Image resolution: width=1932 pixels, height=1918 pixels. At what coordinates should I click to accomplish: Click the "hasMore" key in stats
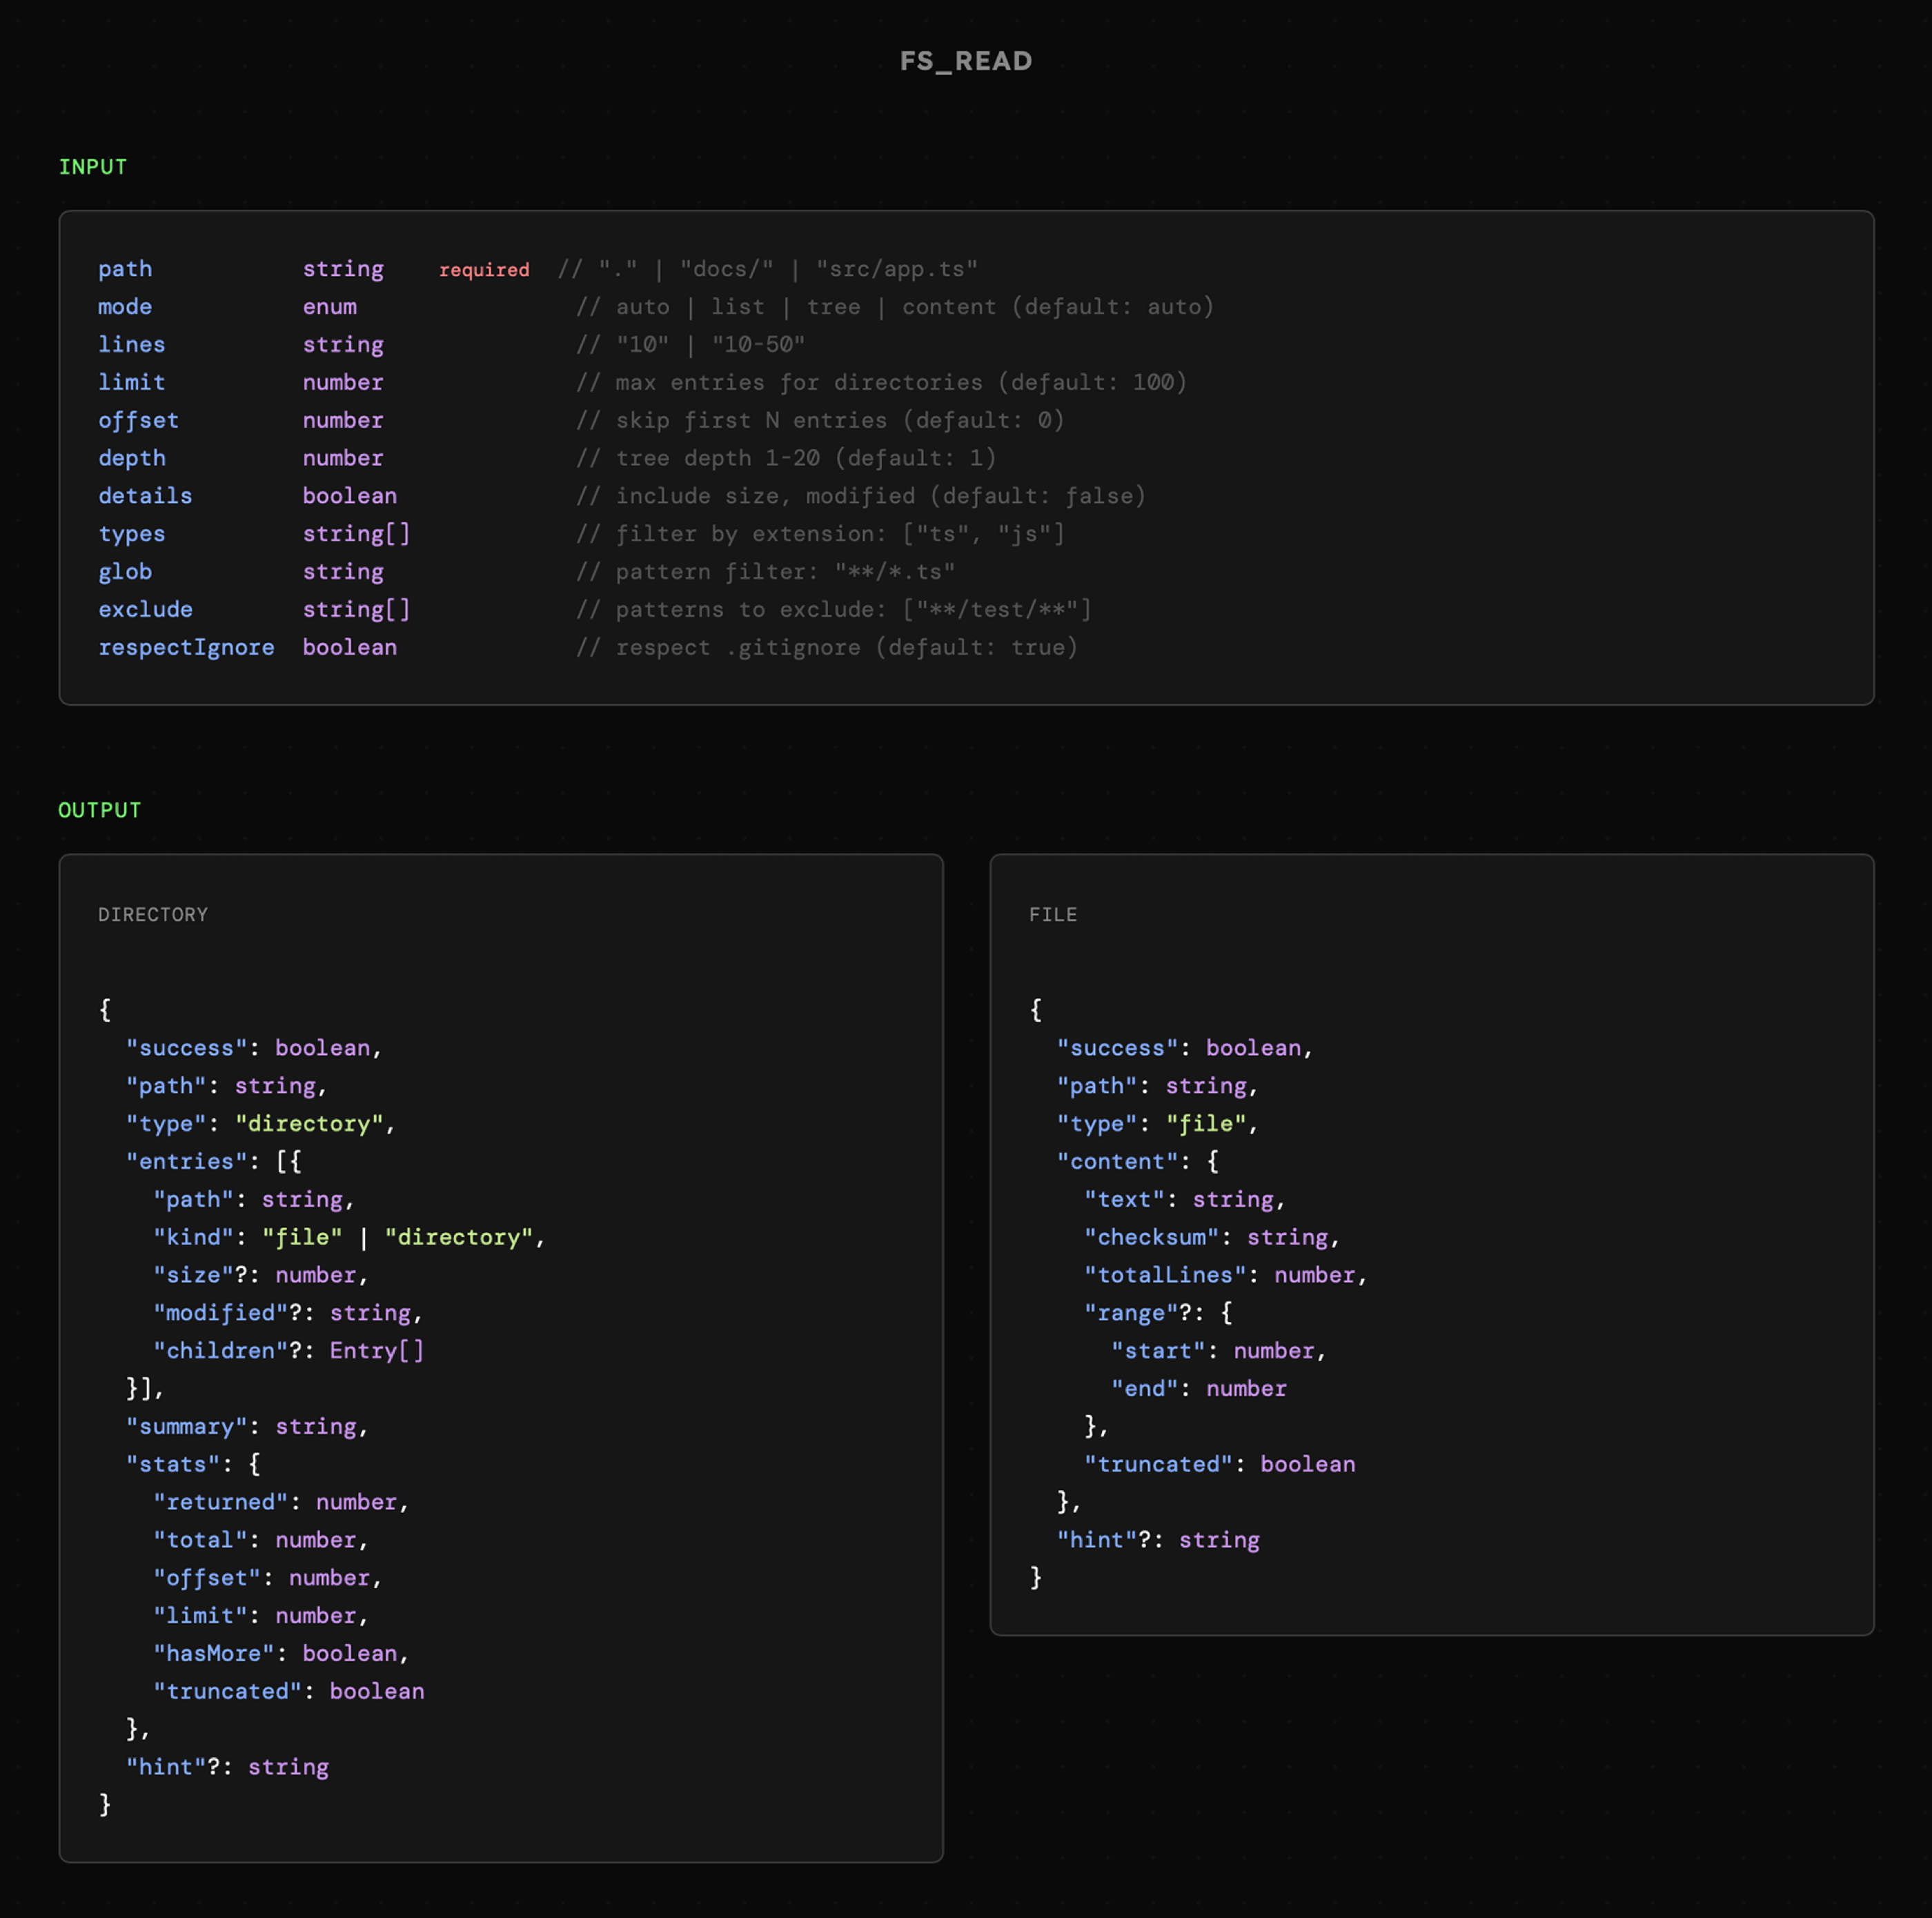213,1653
